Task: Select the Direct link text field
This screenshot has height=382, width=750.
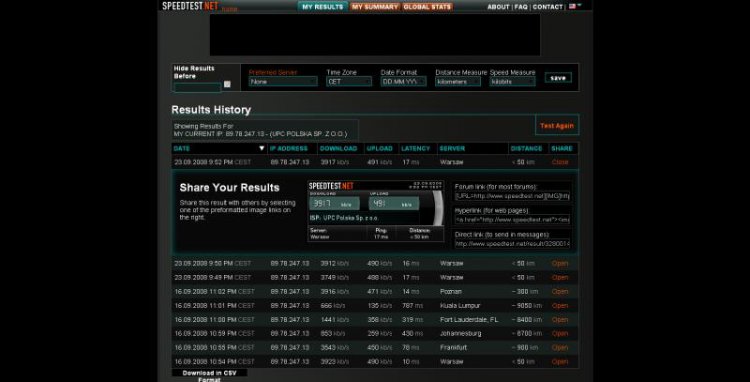Action: (x=512, y=244)
